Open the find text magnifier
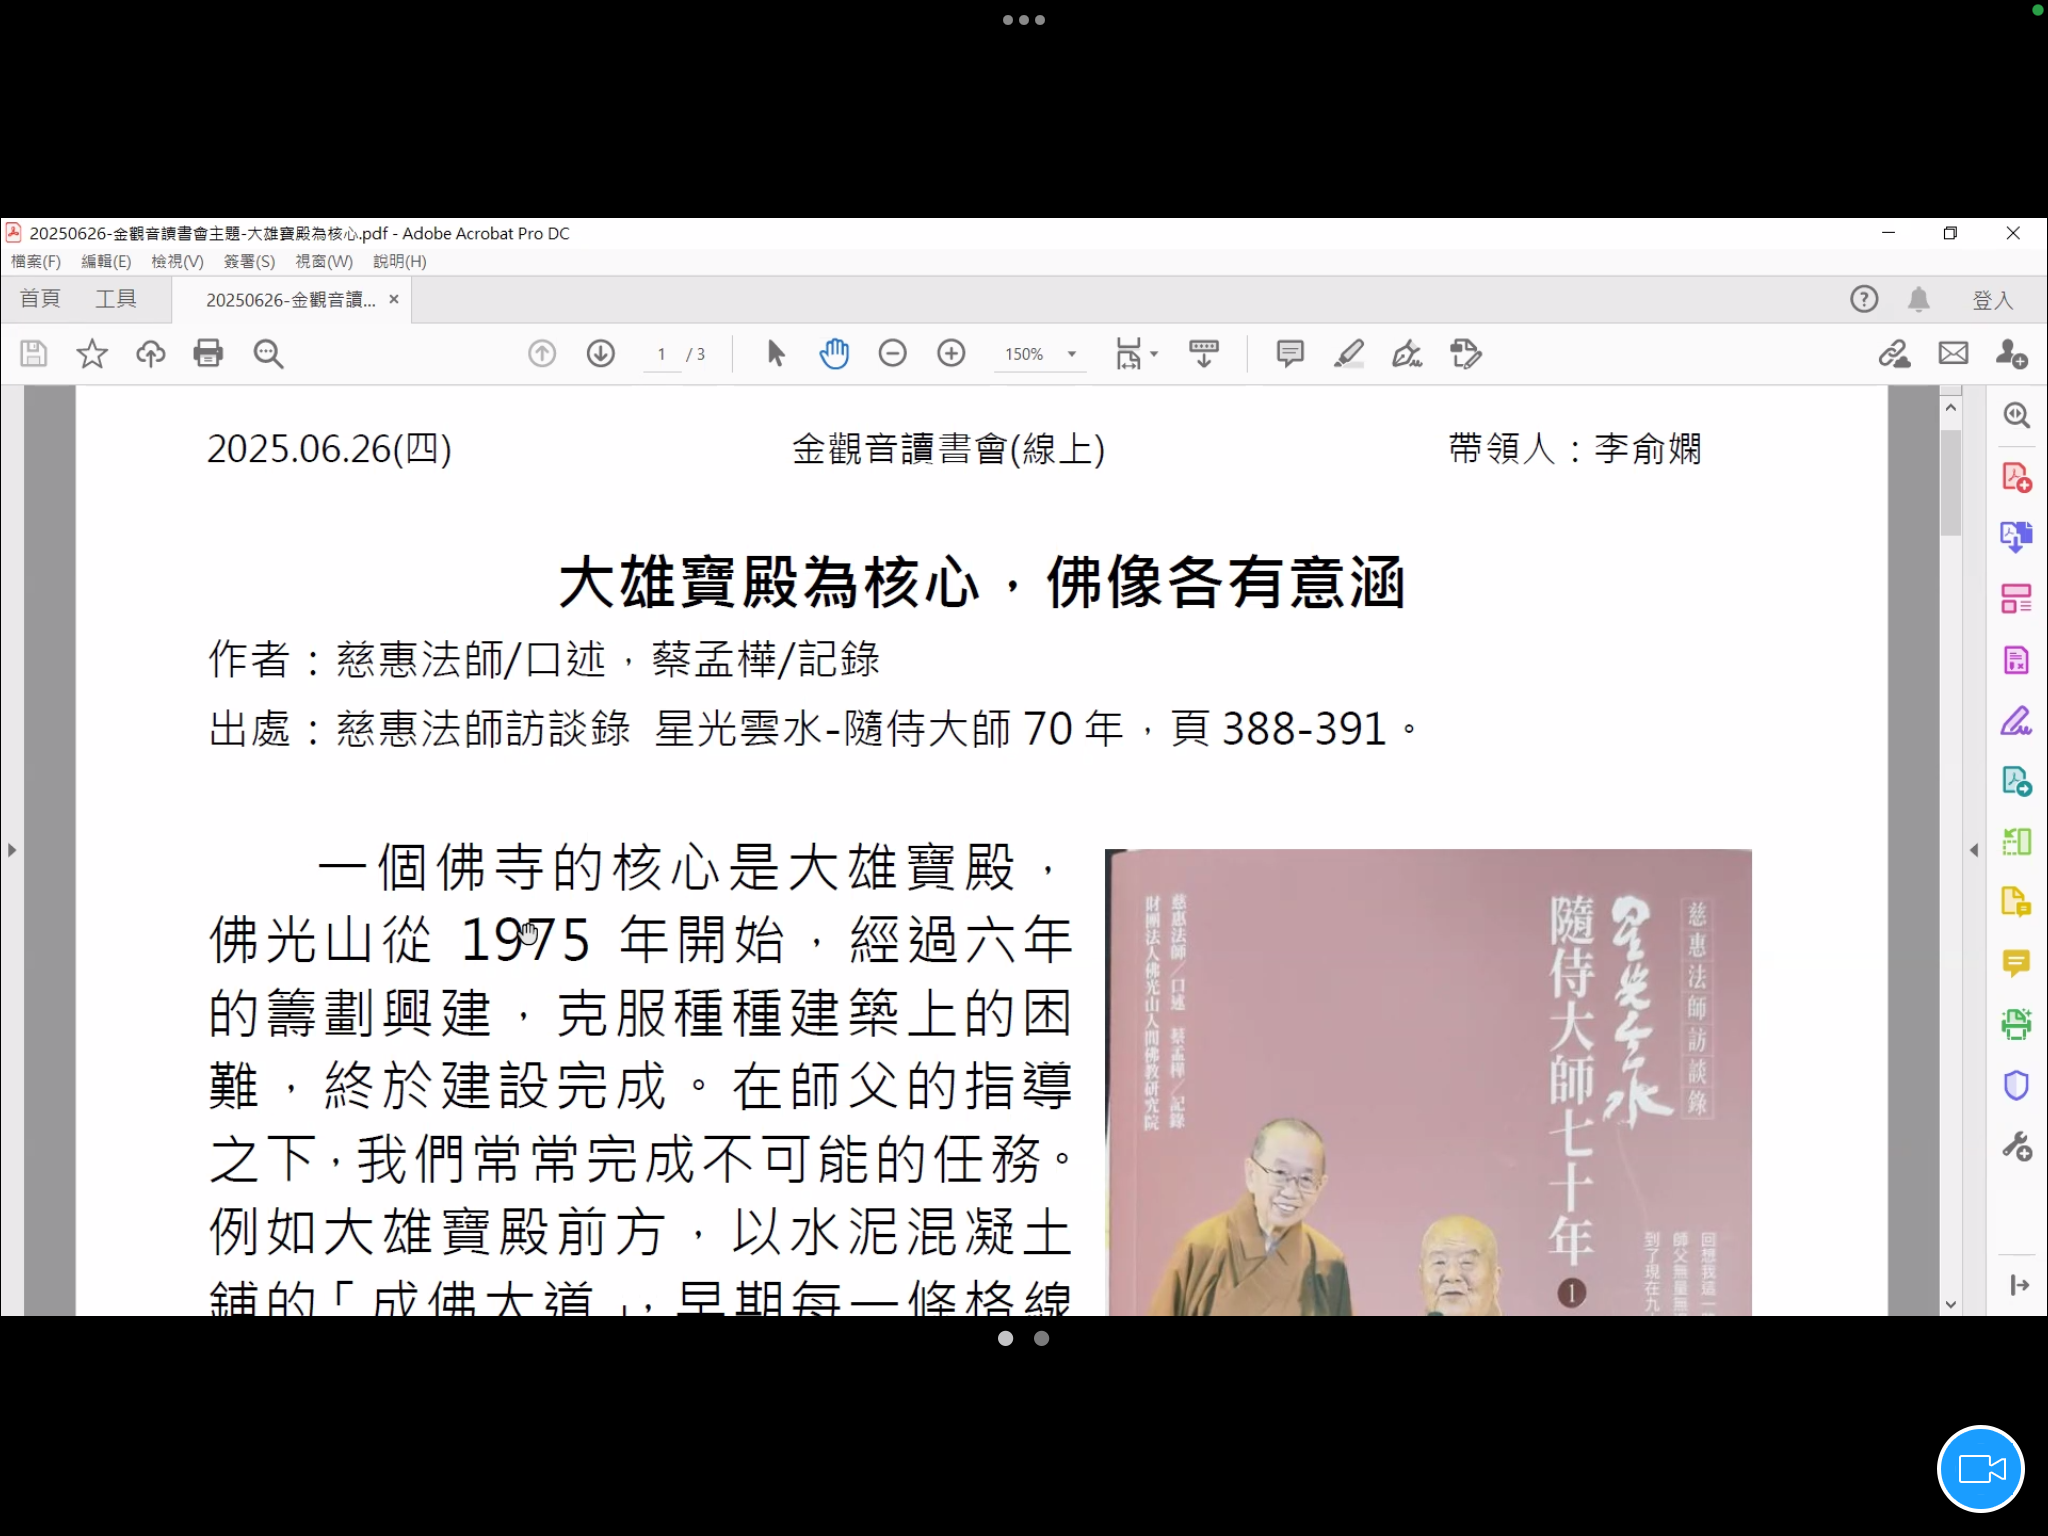Image resolution: width=2048 pixels, height=1536 pixels. coord(268,354)
